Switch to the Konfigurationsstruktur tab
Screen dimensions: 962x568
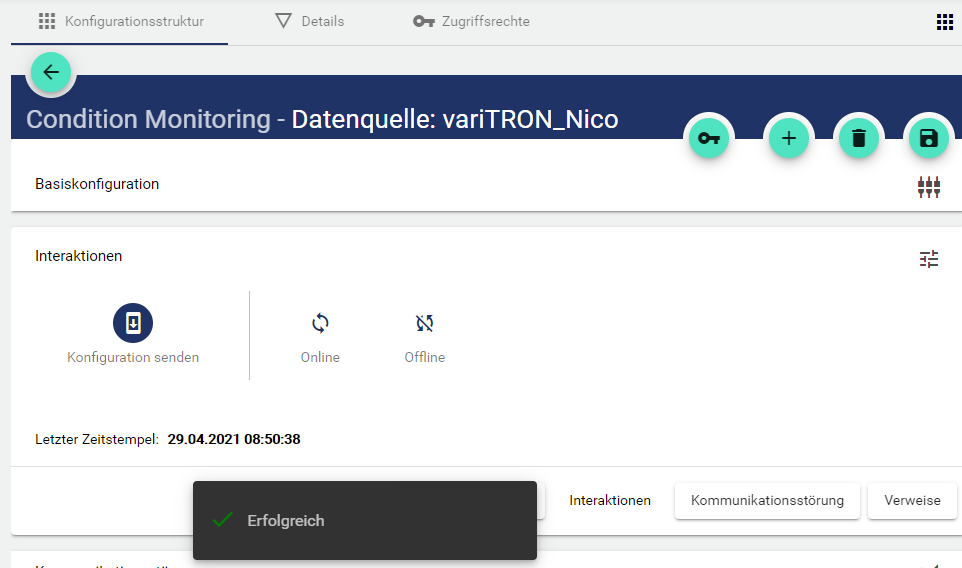click(120, 21)
